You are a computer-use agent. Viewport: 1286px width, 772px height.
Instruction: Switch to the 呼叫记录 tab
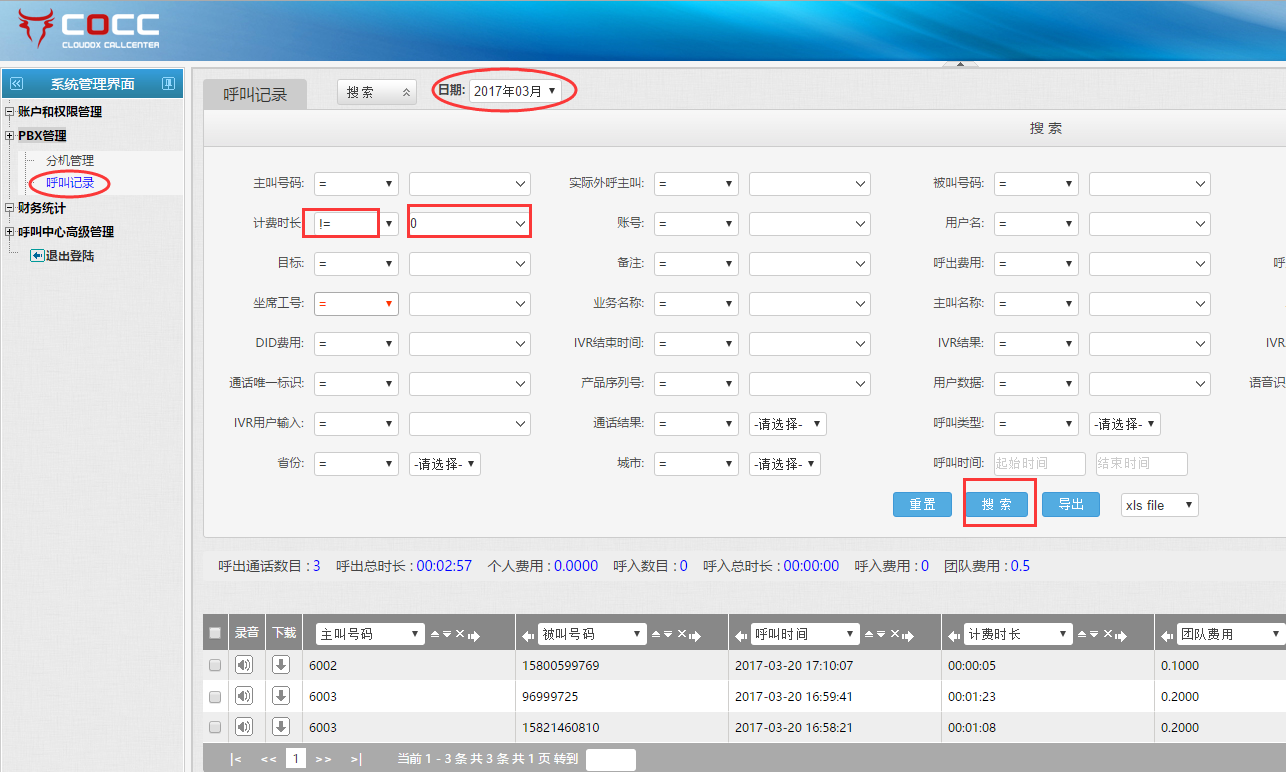255,95
